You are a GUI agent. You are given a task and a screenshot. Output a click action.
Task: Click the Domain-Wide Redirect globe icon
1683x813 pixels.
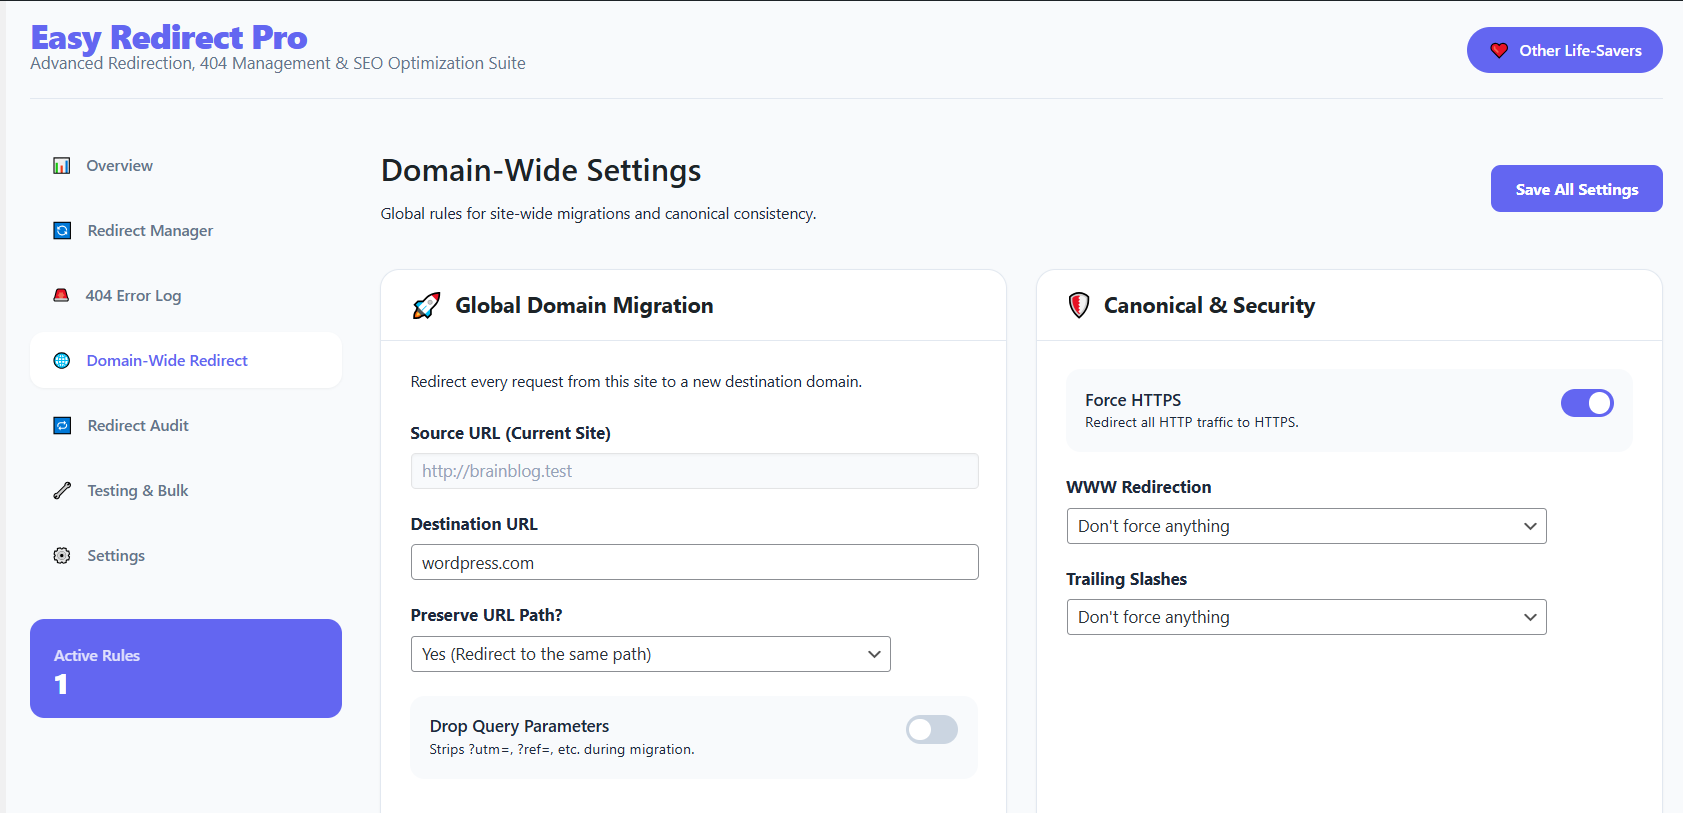tap(62, 361)
